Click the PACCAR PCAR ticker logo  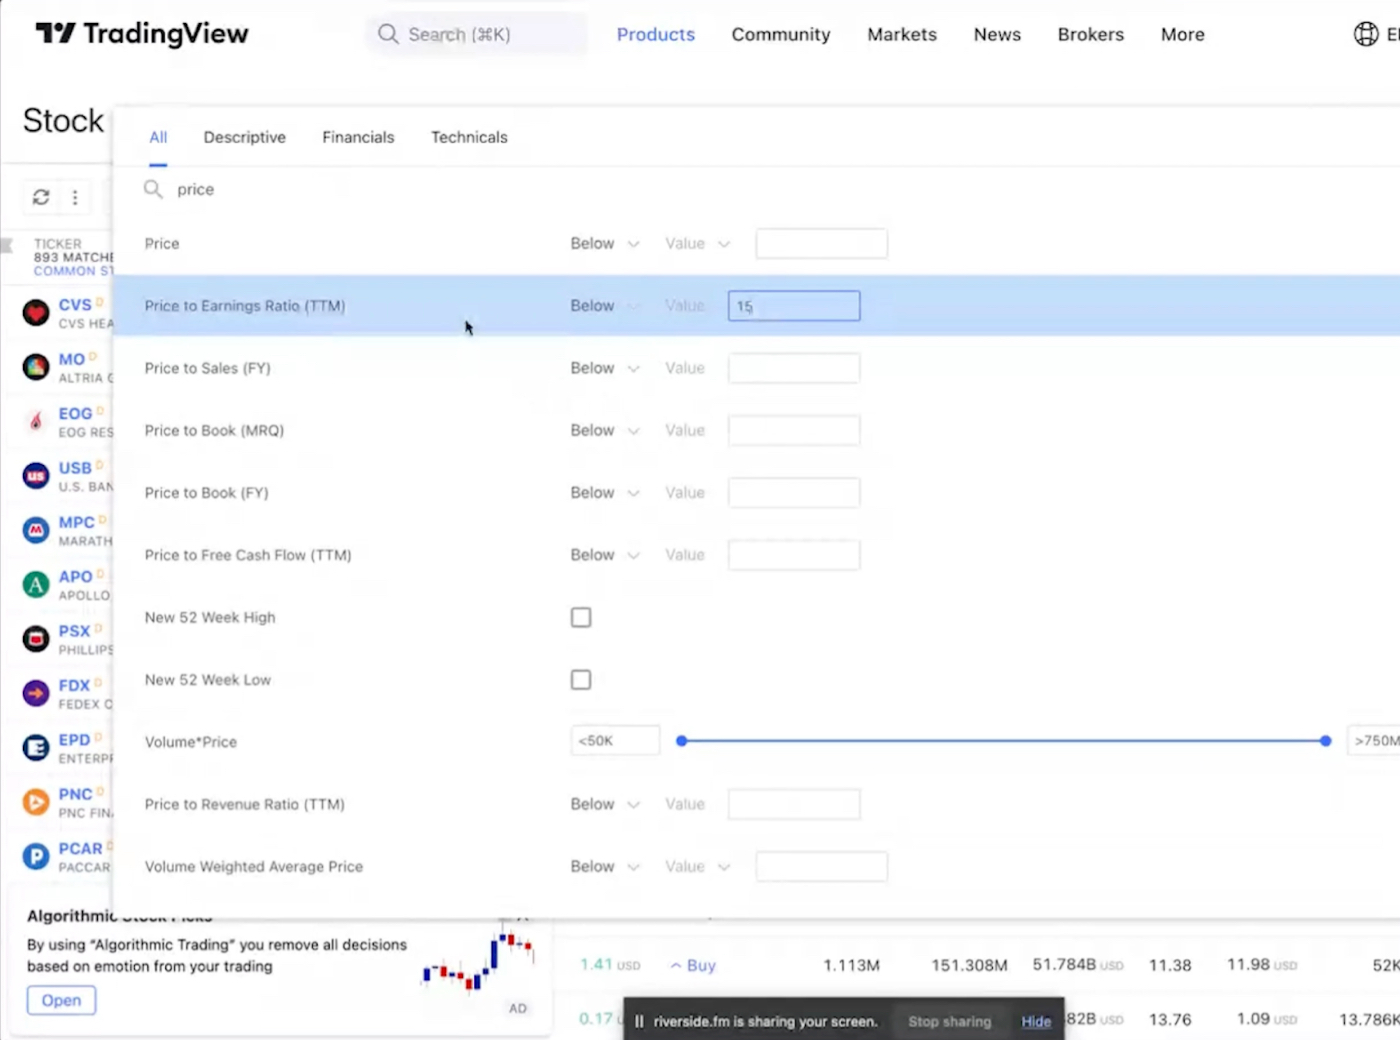[x=36, y=856]
